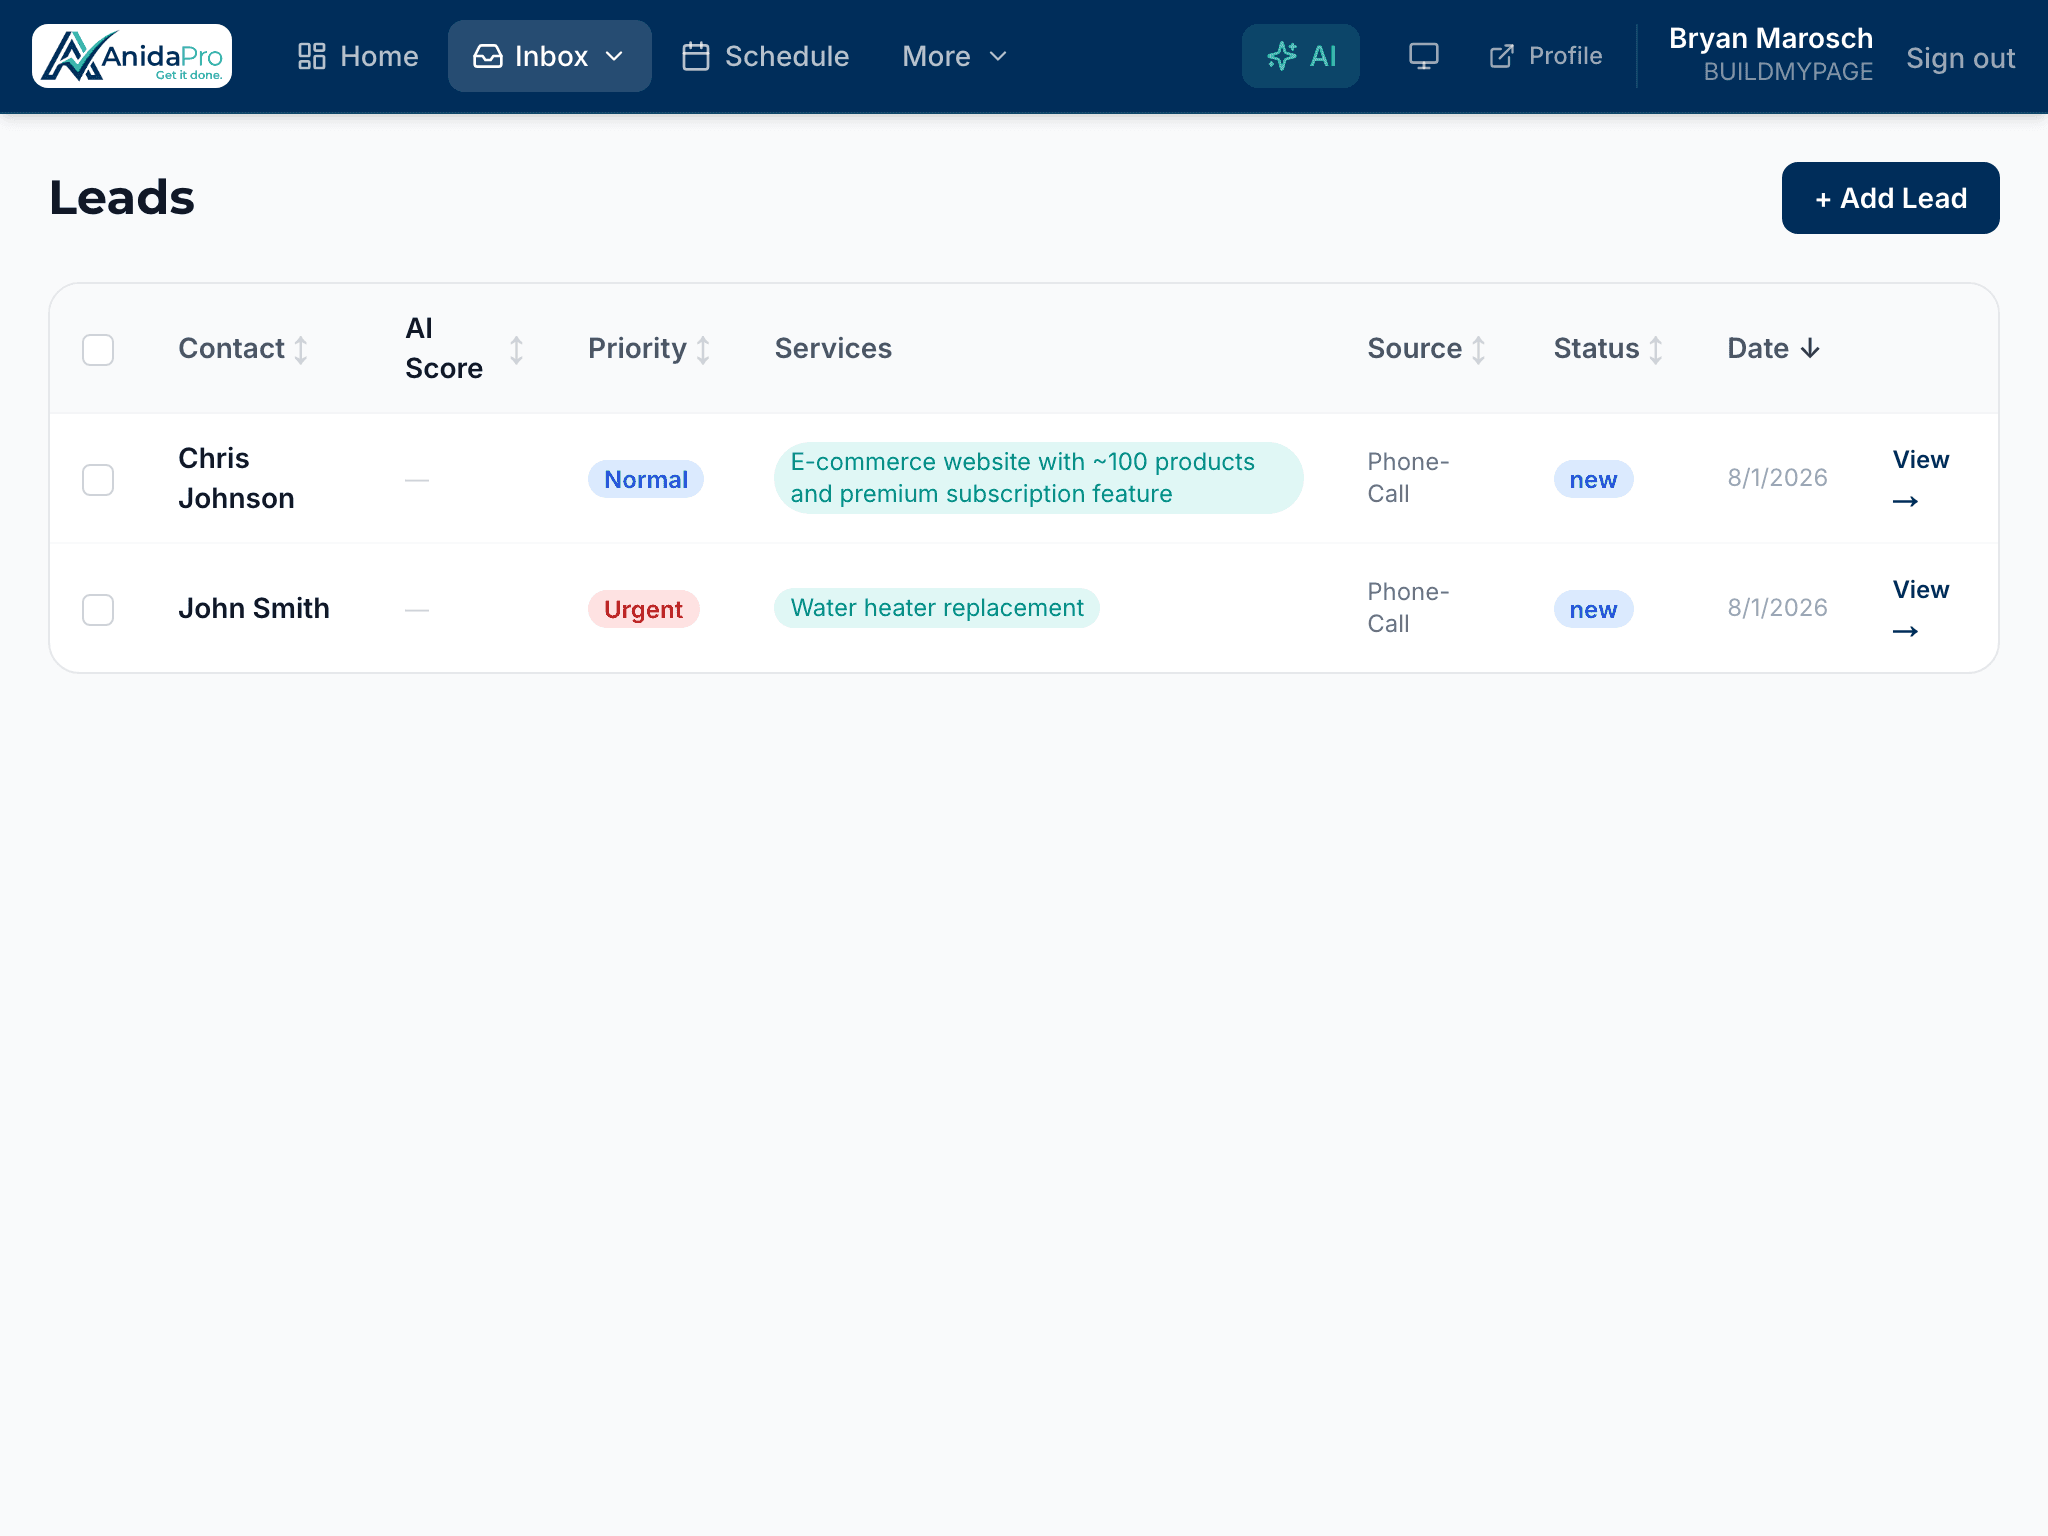Click the Water heater replacement tag

tap(937, 608)
